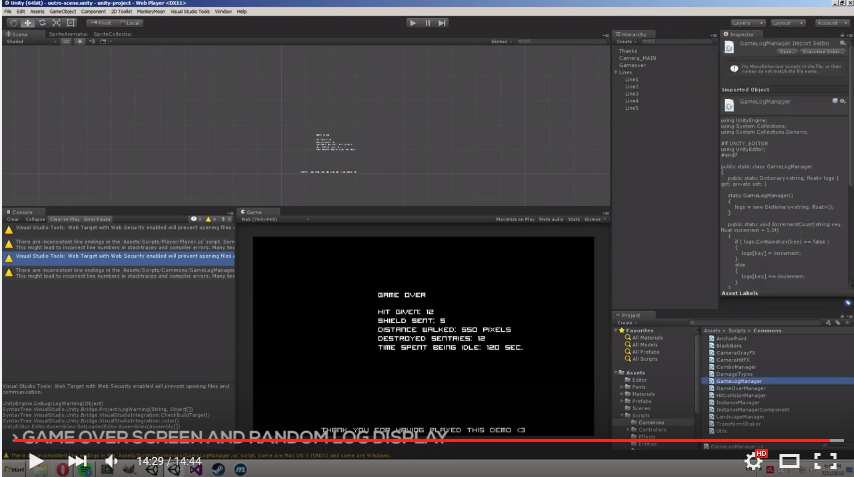Select the Scale tool in Unity toolbar

tap(56, 23)
